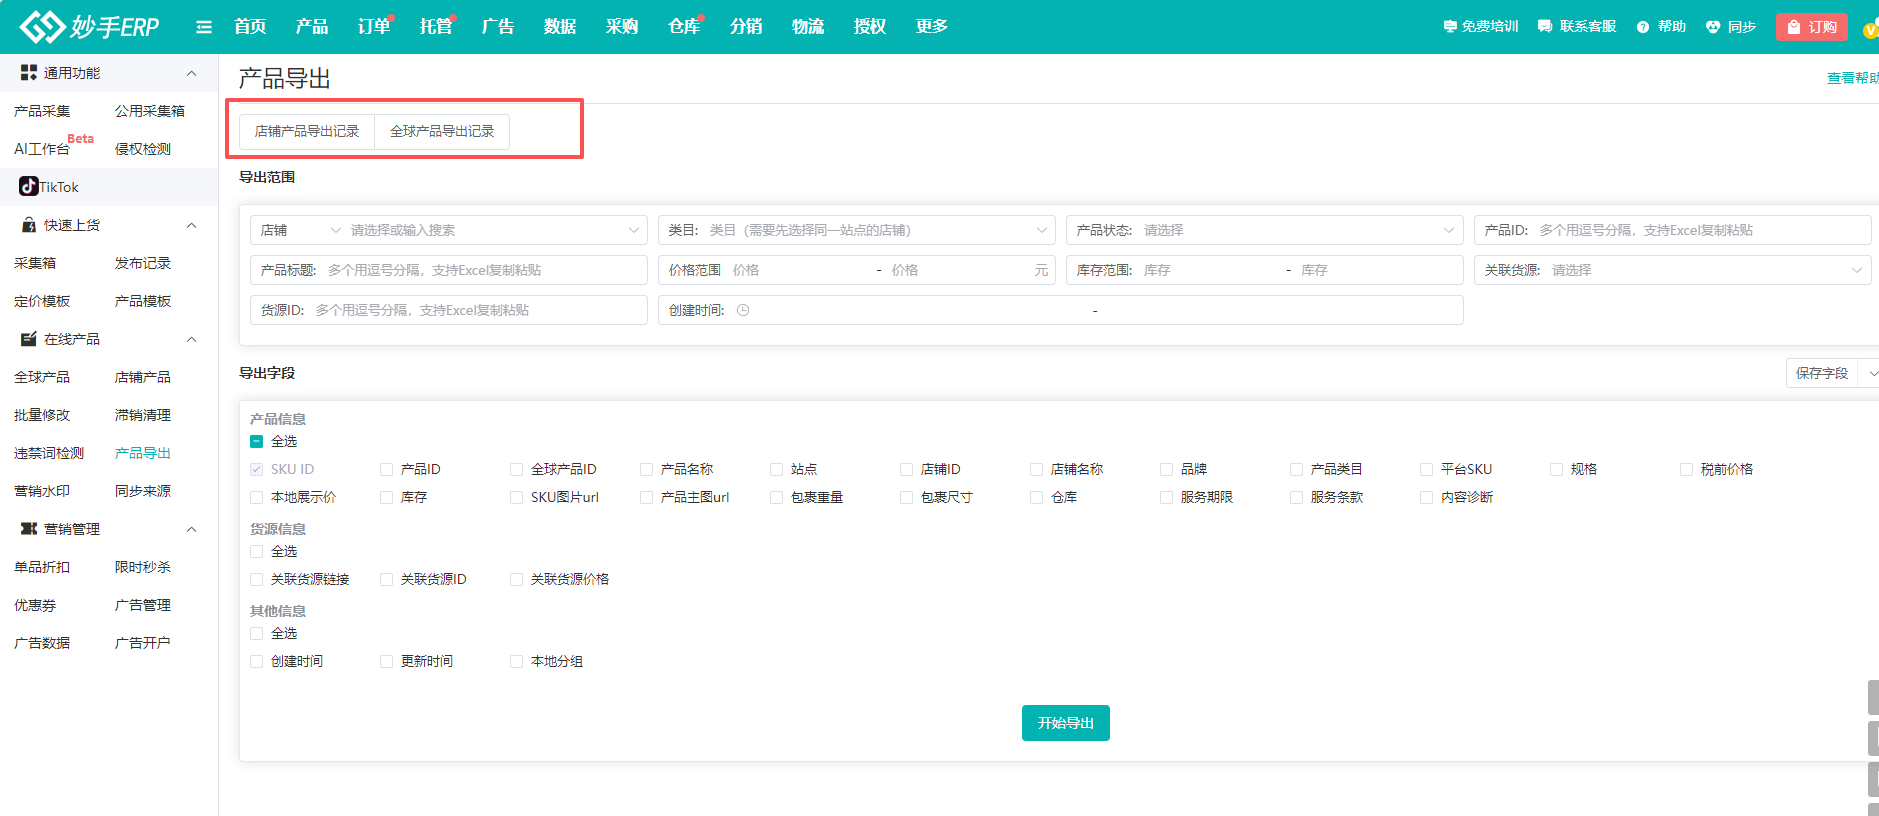Open the TikTok sidebar icon entry

tap(29, 187)
